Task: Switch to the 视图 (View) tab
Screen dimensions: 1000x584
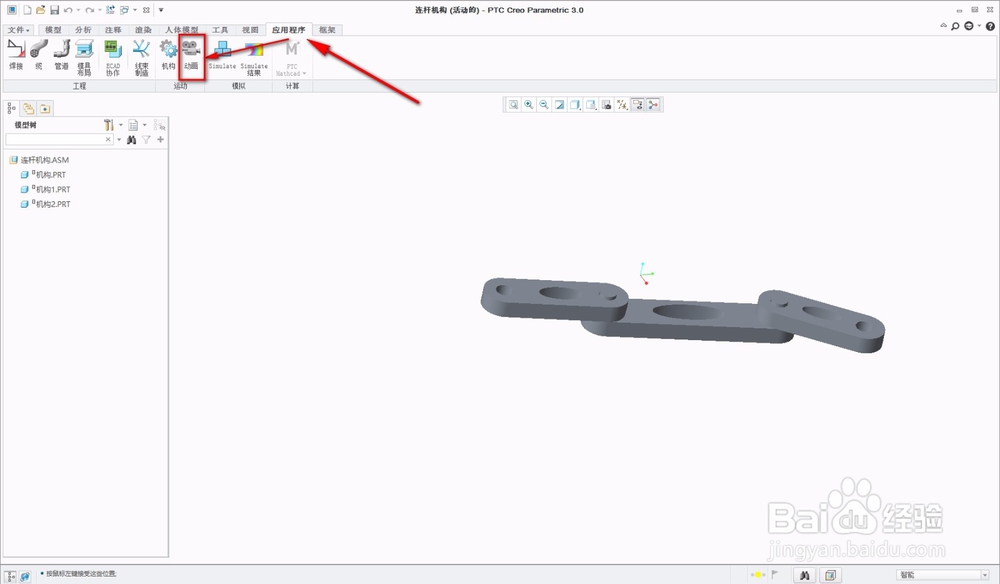Action: 250,30
